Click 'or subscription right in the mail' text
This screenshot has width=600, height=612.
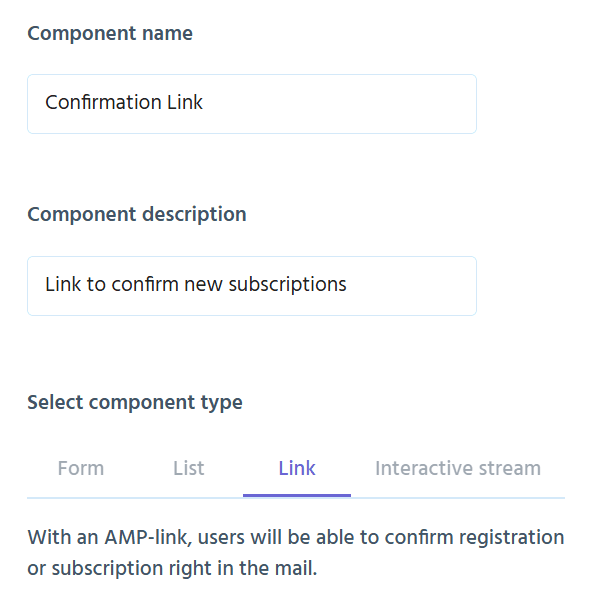pyautogui.click(x=172, y=570)
